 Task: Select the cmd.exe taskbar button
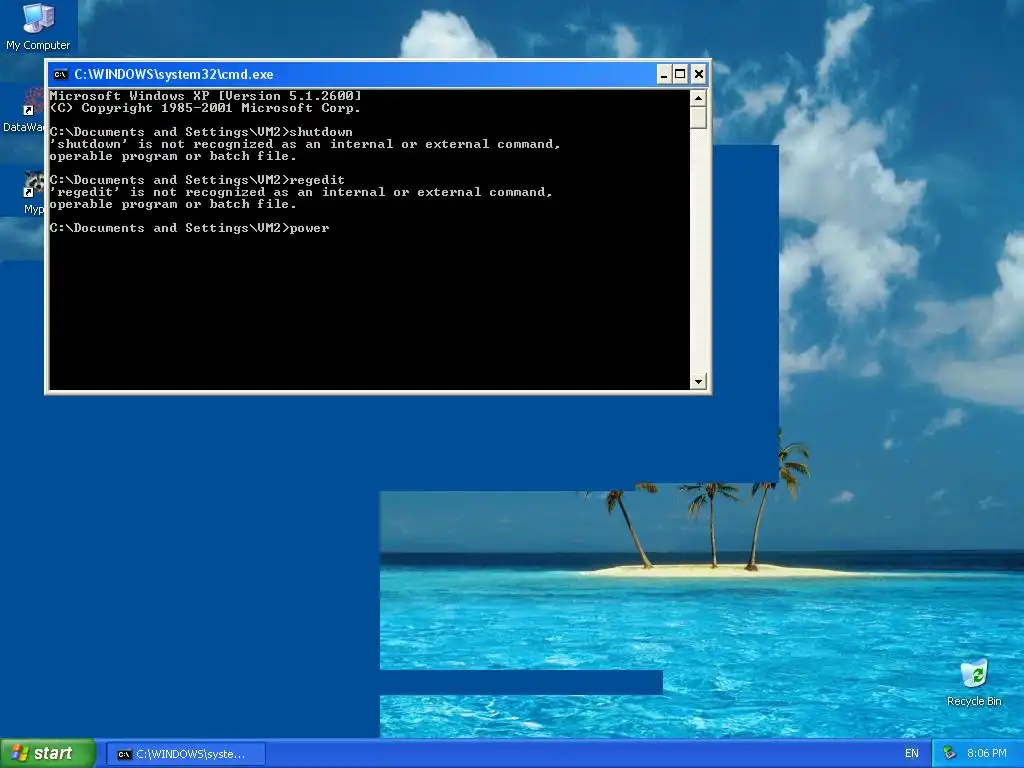click(x=186, y=754)
